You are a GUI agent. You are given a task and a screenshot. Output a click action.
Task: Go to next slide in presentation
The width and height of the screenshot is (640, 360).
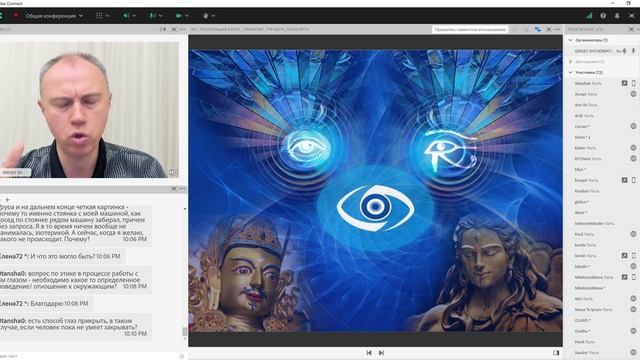point(381,353)
